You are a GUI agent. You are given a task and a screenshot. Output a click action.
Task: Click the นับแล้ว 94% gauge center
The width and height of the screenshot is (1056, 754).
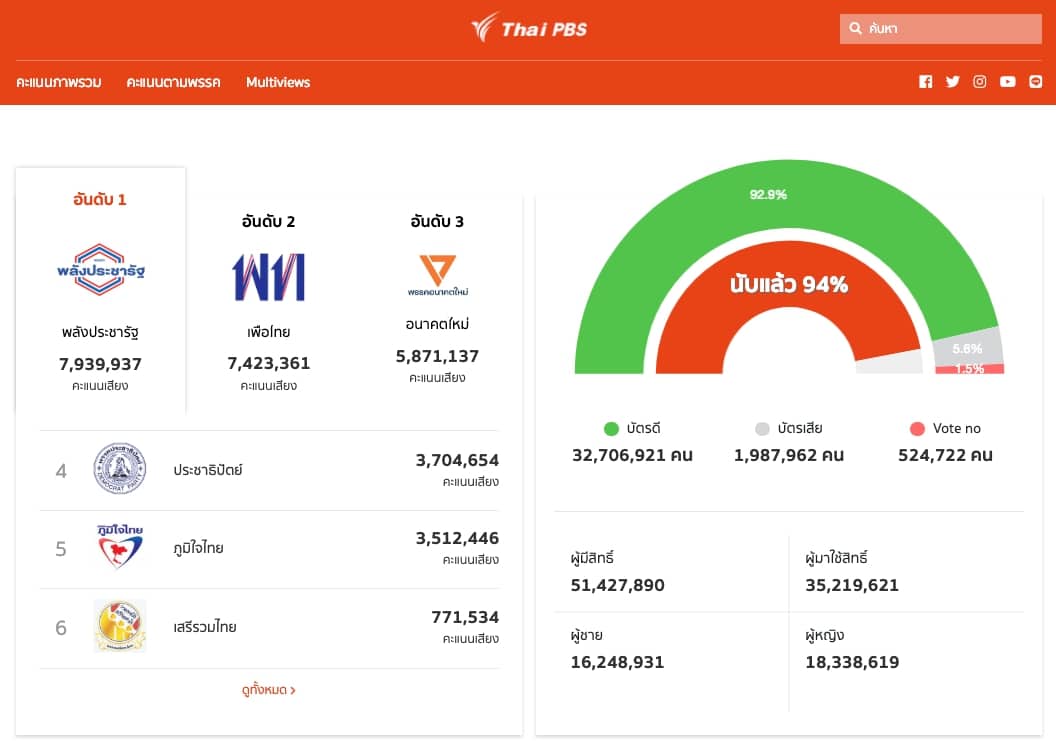789,285
